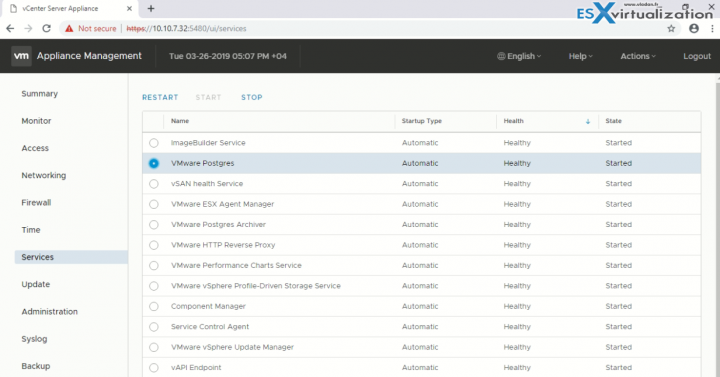Select the VMware HTTP Reverse Proxy radio

click(154, 245)
